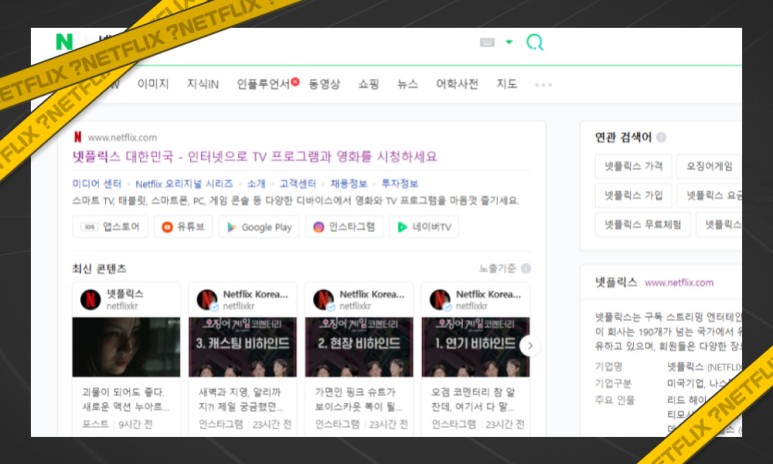
Task: Open the 1. 연기 비하인드 thumbnail
Action: point(475,347)
